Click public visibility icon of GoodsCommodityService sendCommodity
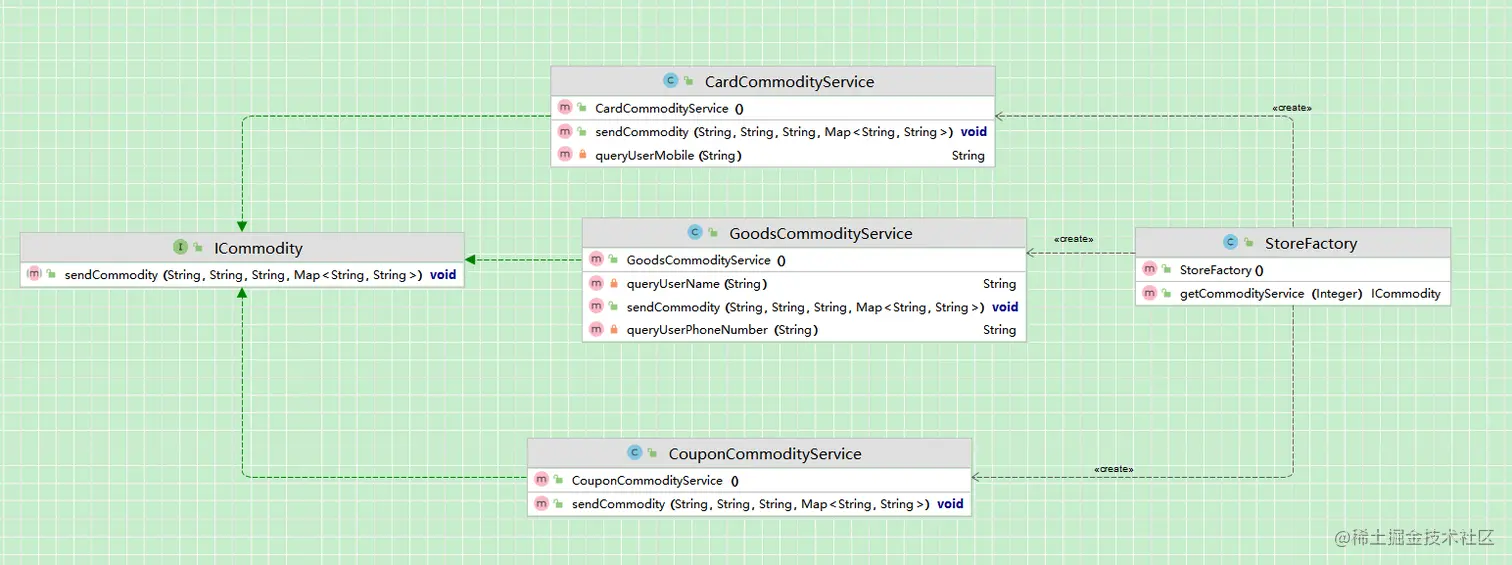Image resolution: width=1512 pixels, height=565 pixels. (613, 307)
